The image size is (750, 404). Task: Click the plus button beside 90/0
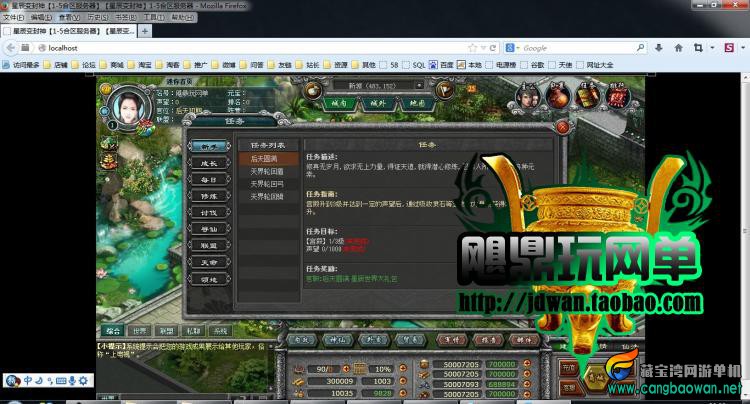346,369
